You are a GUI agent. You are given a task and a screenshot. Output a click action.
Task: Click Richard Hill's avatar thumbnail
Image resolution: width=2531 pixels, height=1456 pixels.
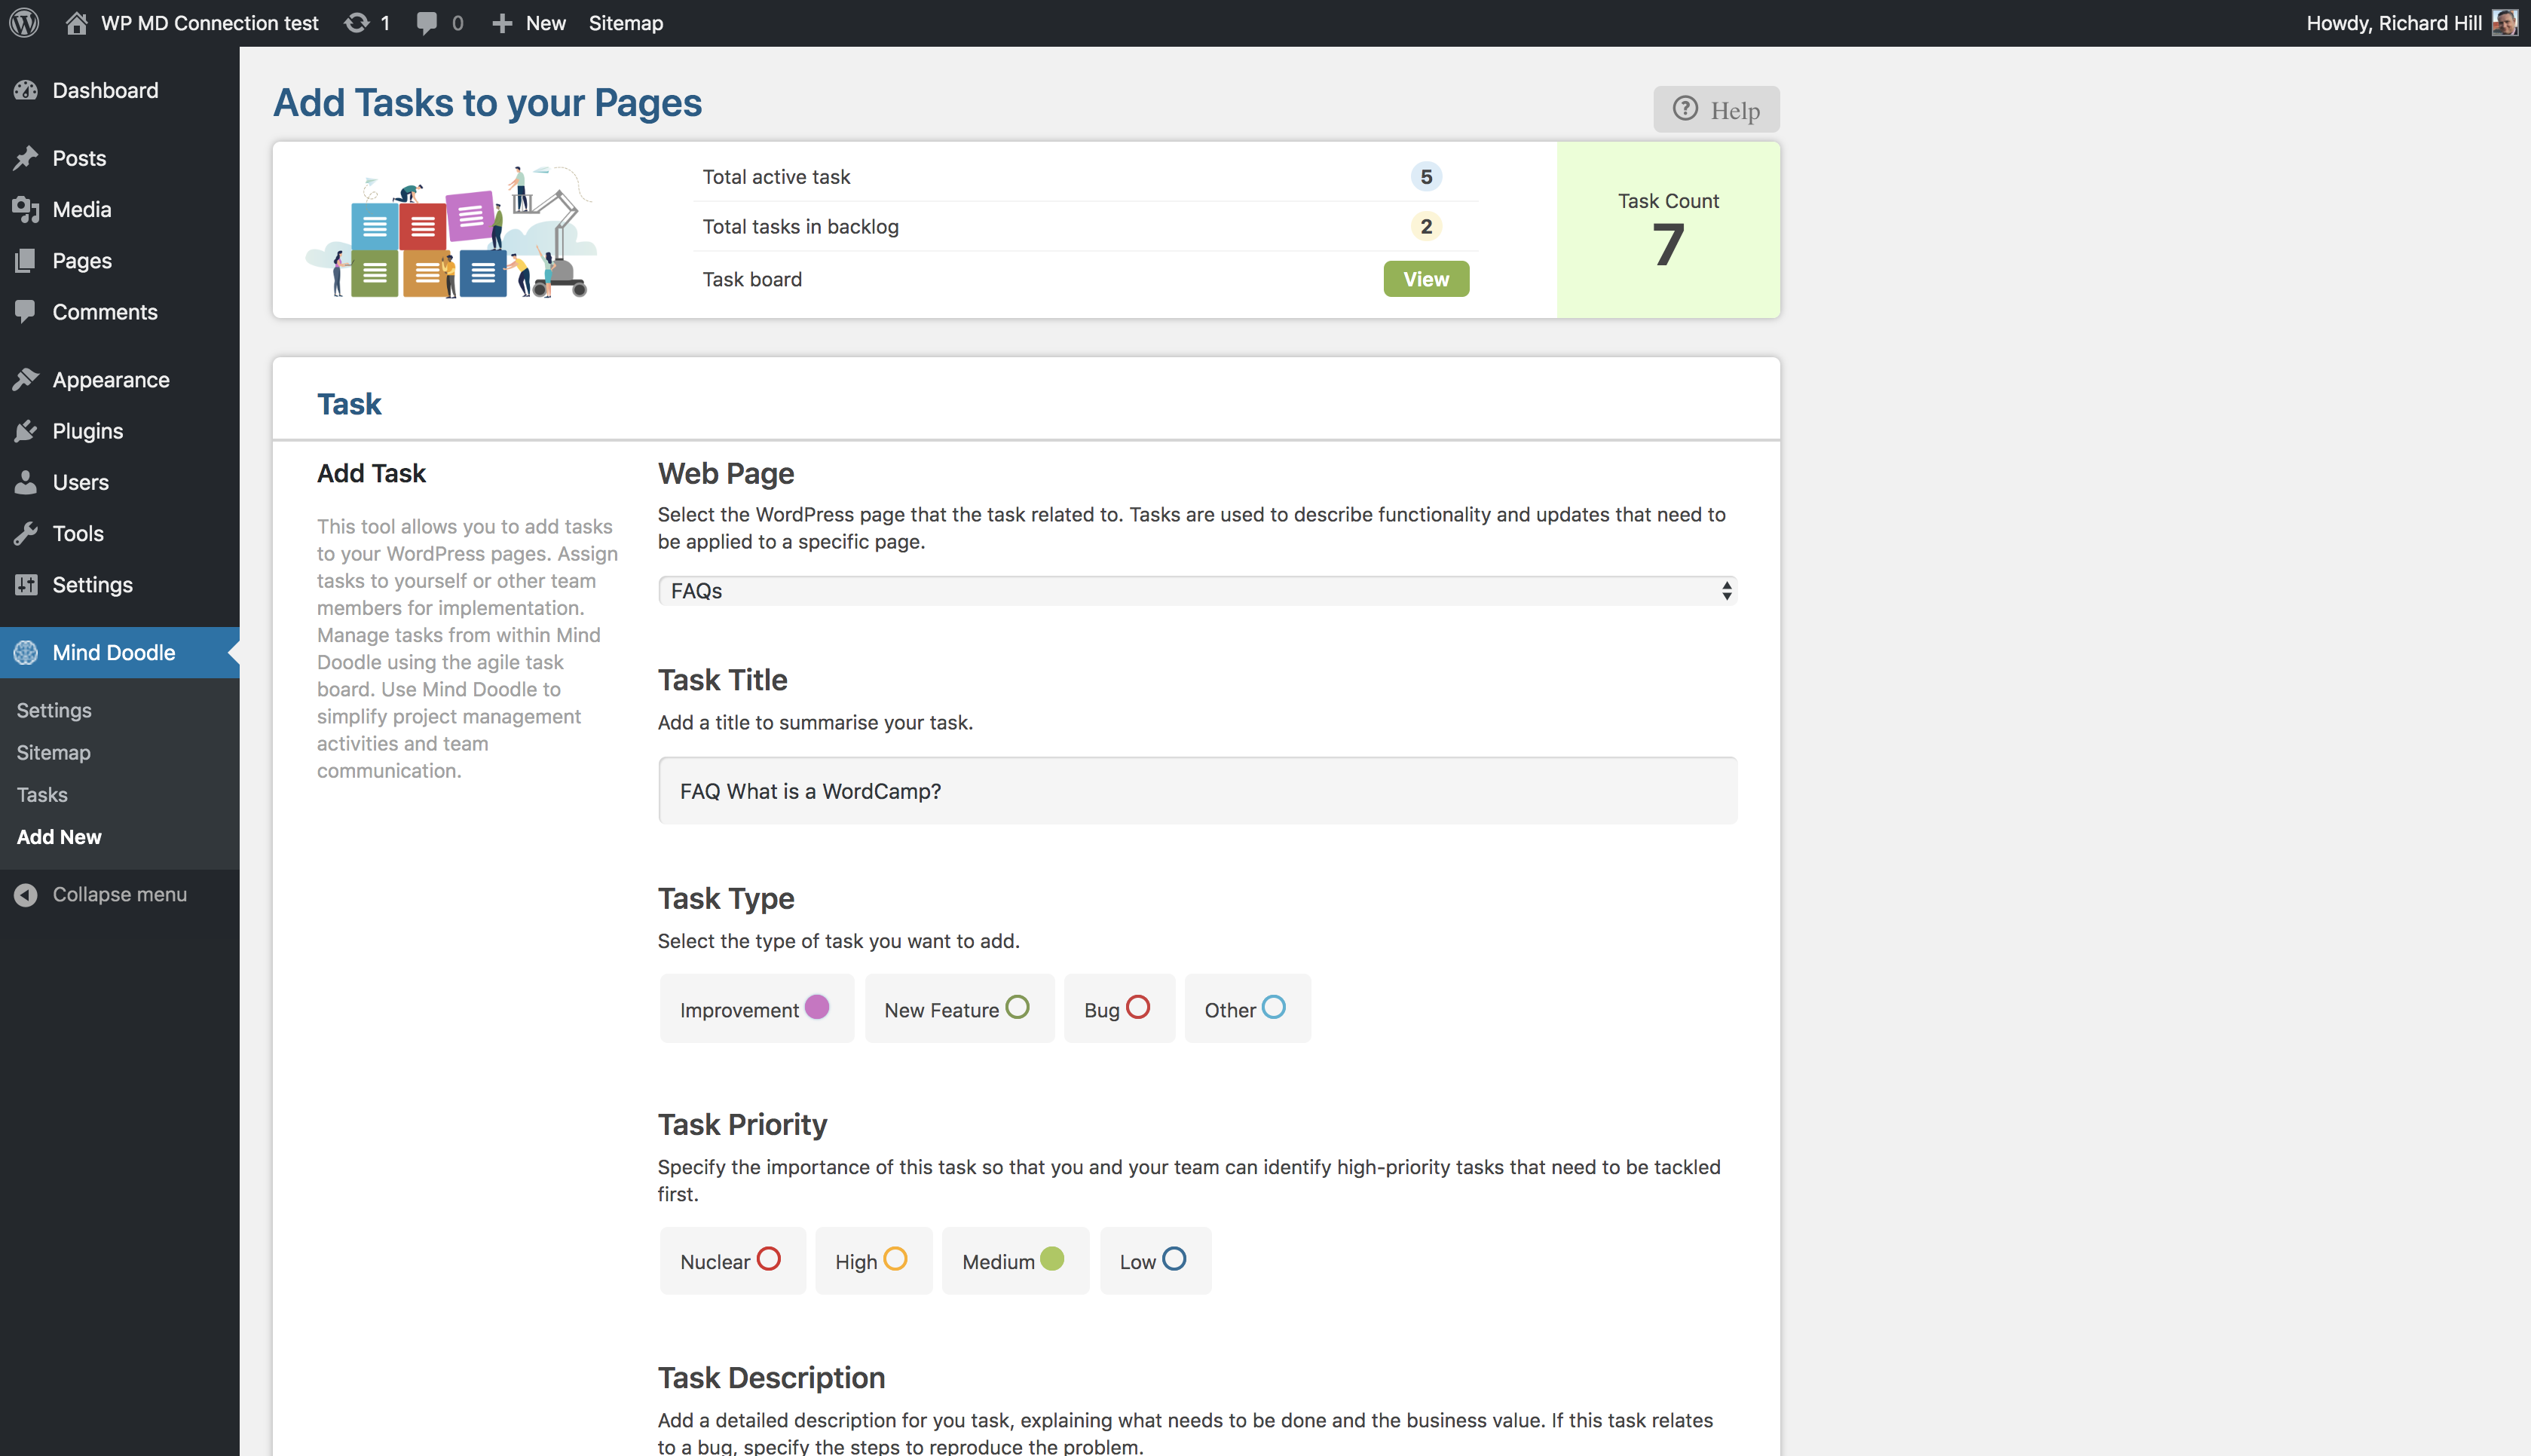point(2504,22)
